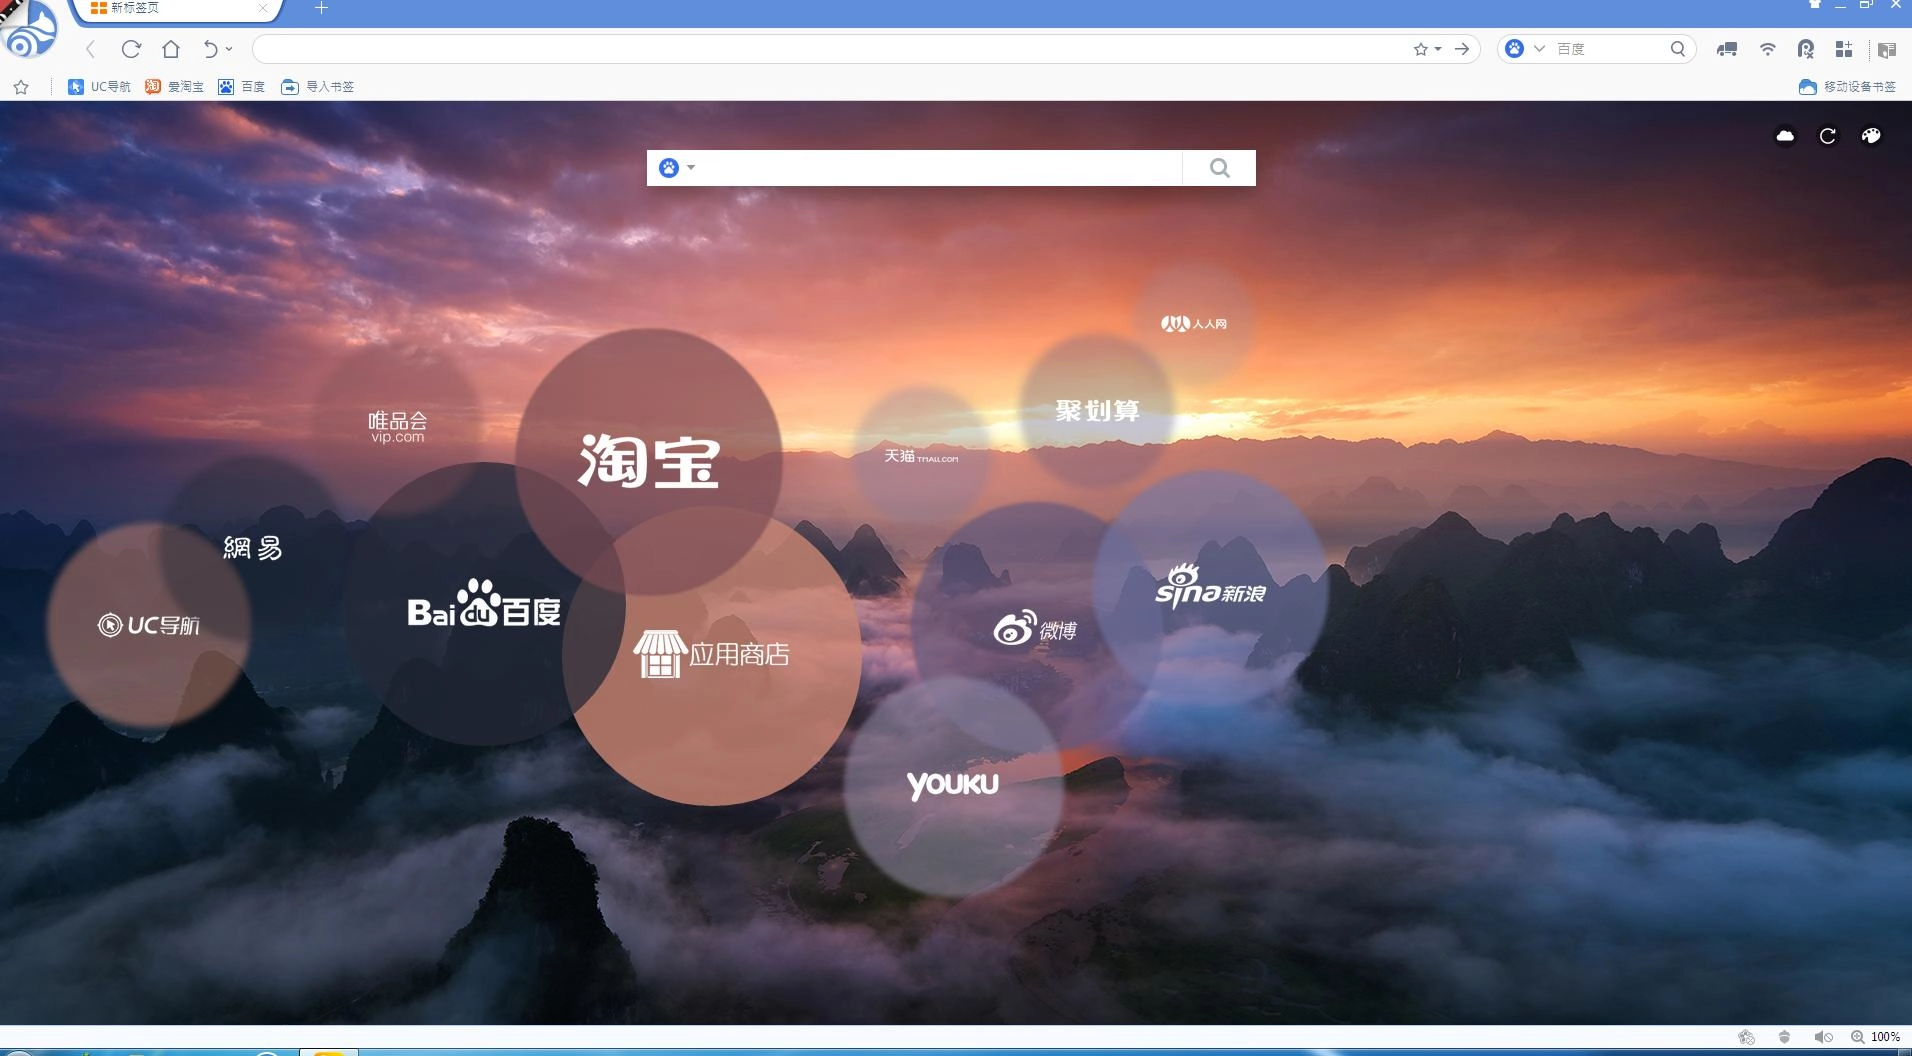Viewport: 1912px width, 1056px height.
Task: Open the 微博 Weibo bubble
Action: (x=1035, y=628)
